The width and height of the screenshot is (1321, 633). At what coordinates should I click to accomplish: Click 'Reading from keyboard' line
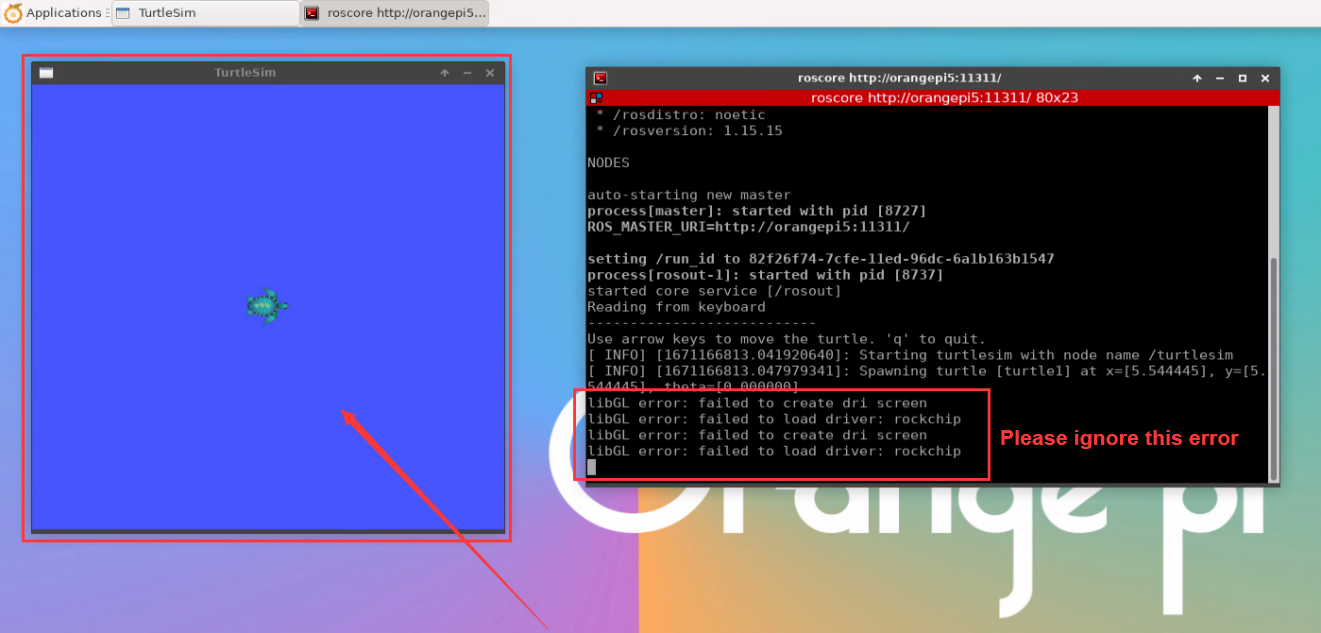(x=676, y=307)
